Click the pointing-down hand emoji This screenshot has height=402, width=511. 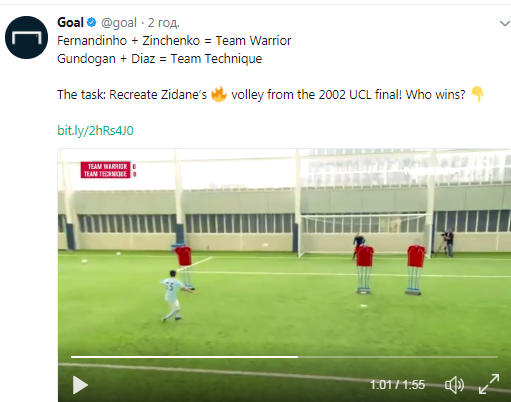click(478, 94)
